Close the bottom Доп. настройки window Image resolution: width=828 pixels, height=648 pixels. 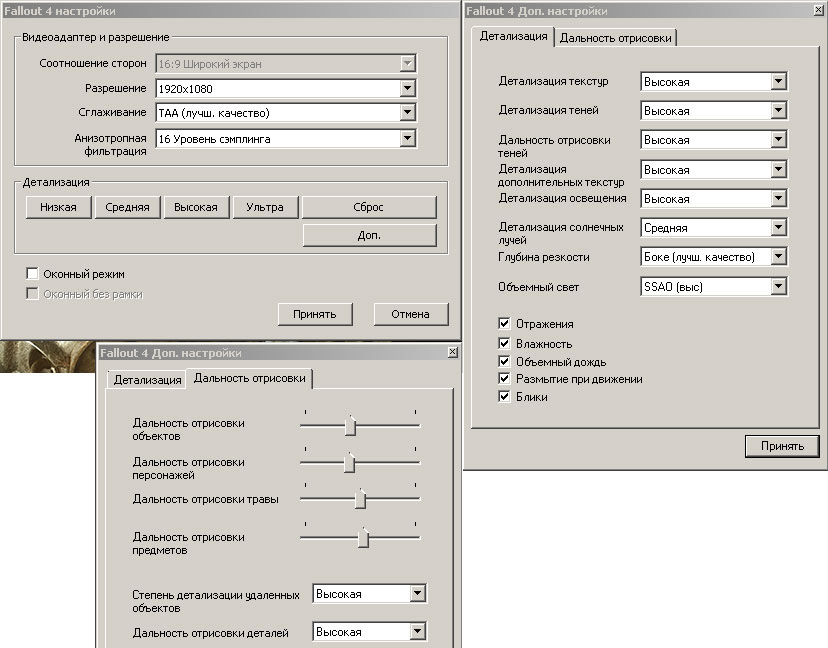[x=453, y=352]
